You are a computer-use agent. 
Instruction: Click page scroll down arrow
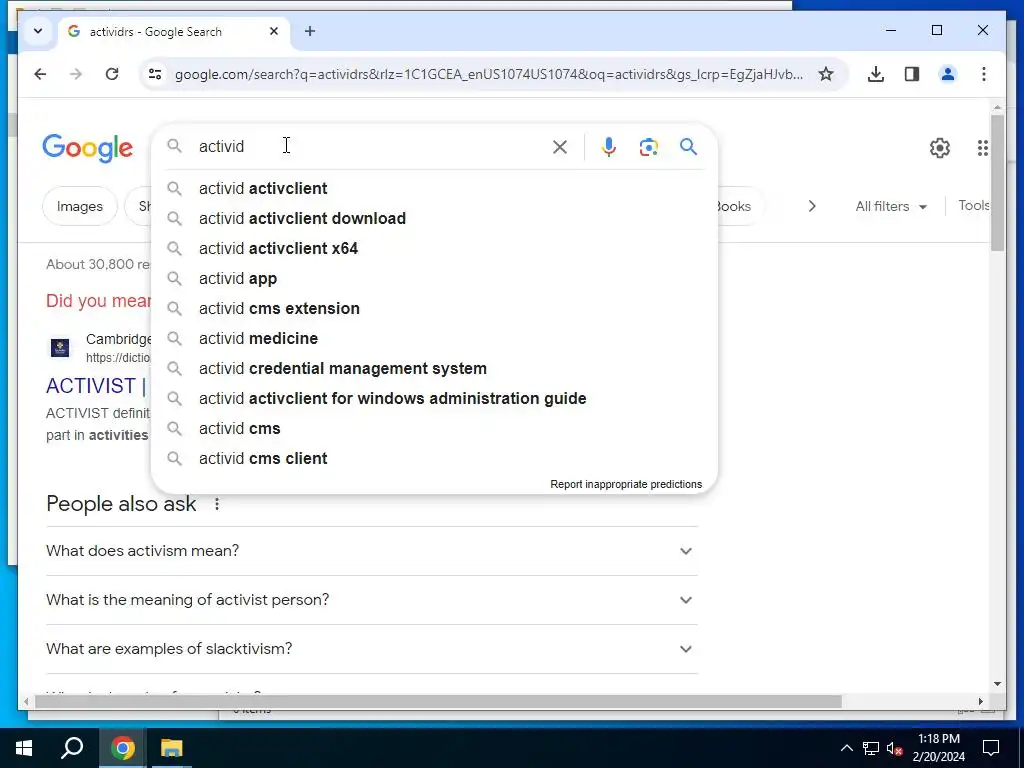[x=997, y=684]
